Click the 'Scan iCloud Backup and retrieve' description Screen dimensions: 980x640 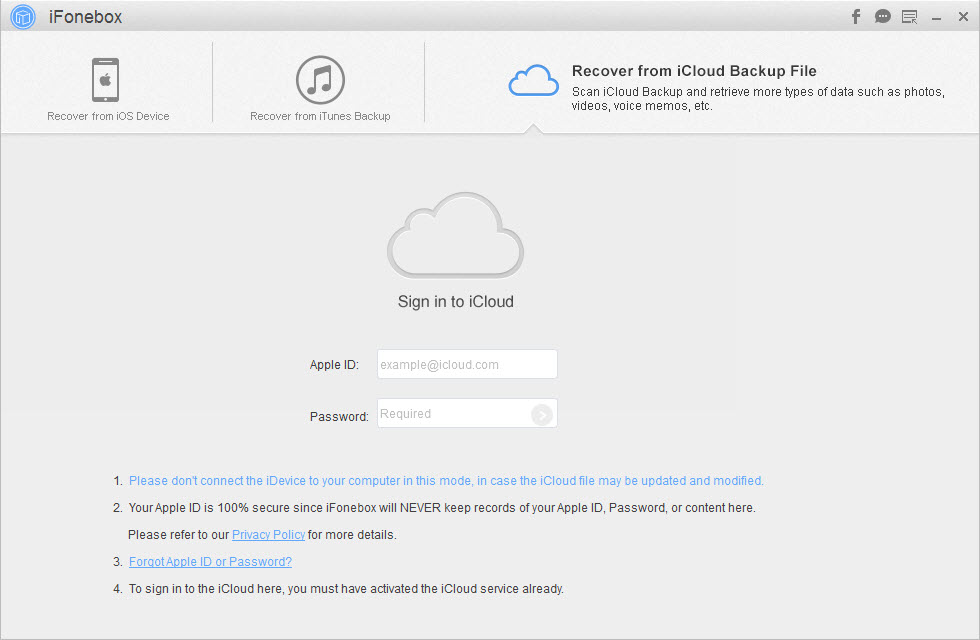758,99
